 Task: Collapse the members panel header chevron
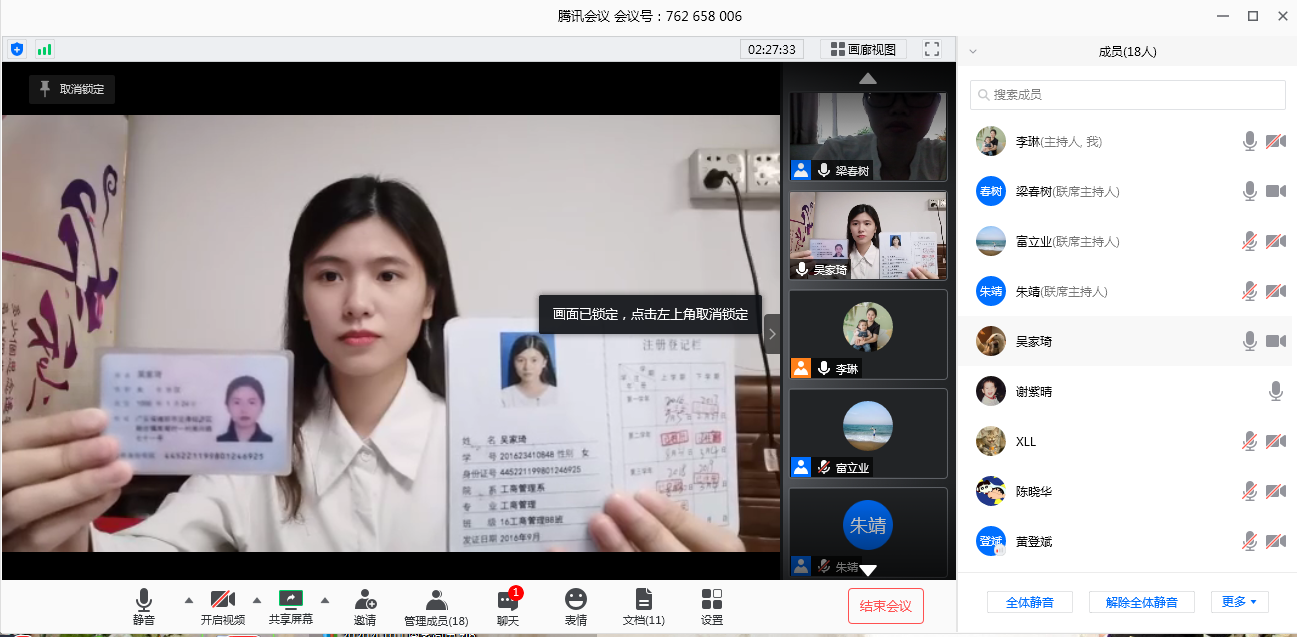click(973, 51)
